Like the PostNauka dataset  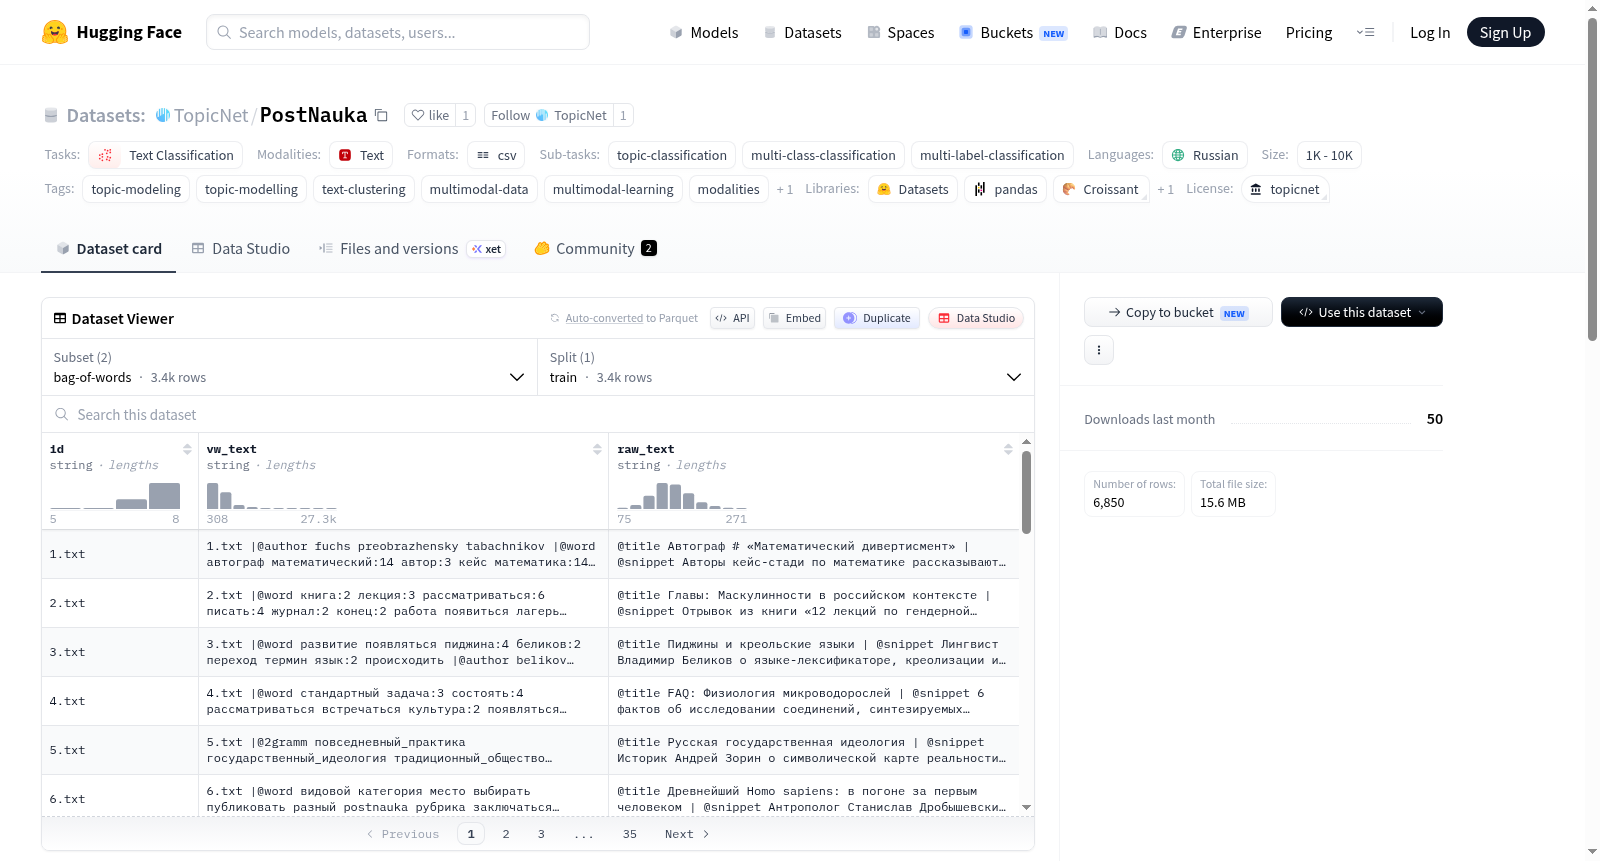430,115
